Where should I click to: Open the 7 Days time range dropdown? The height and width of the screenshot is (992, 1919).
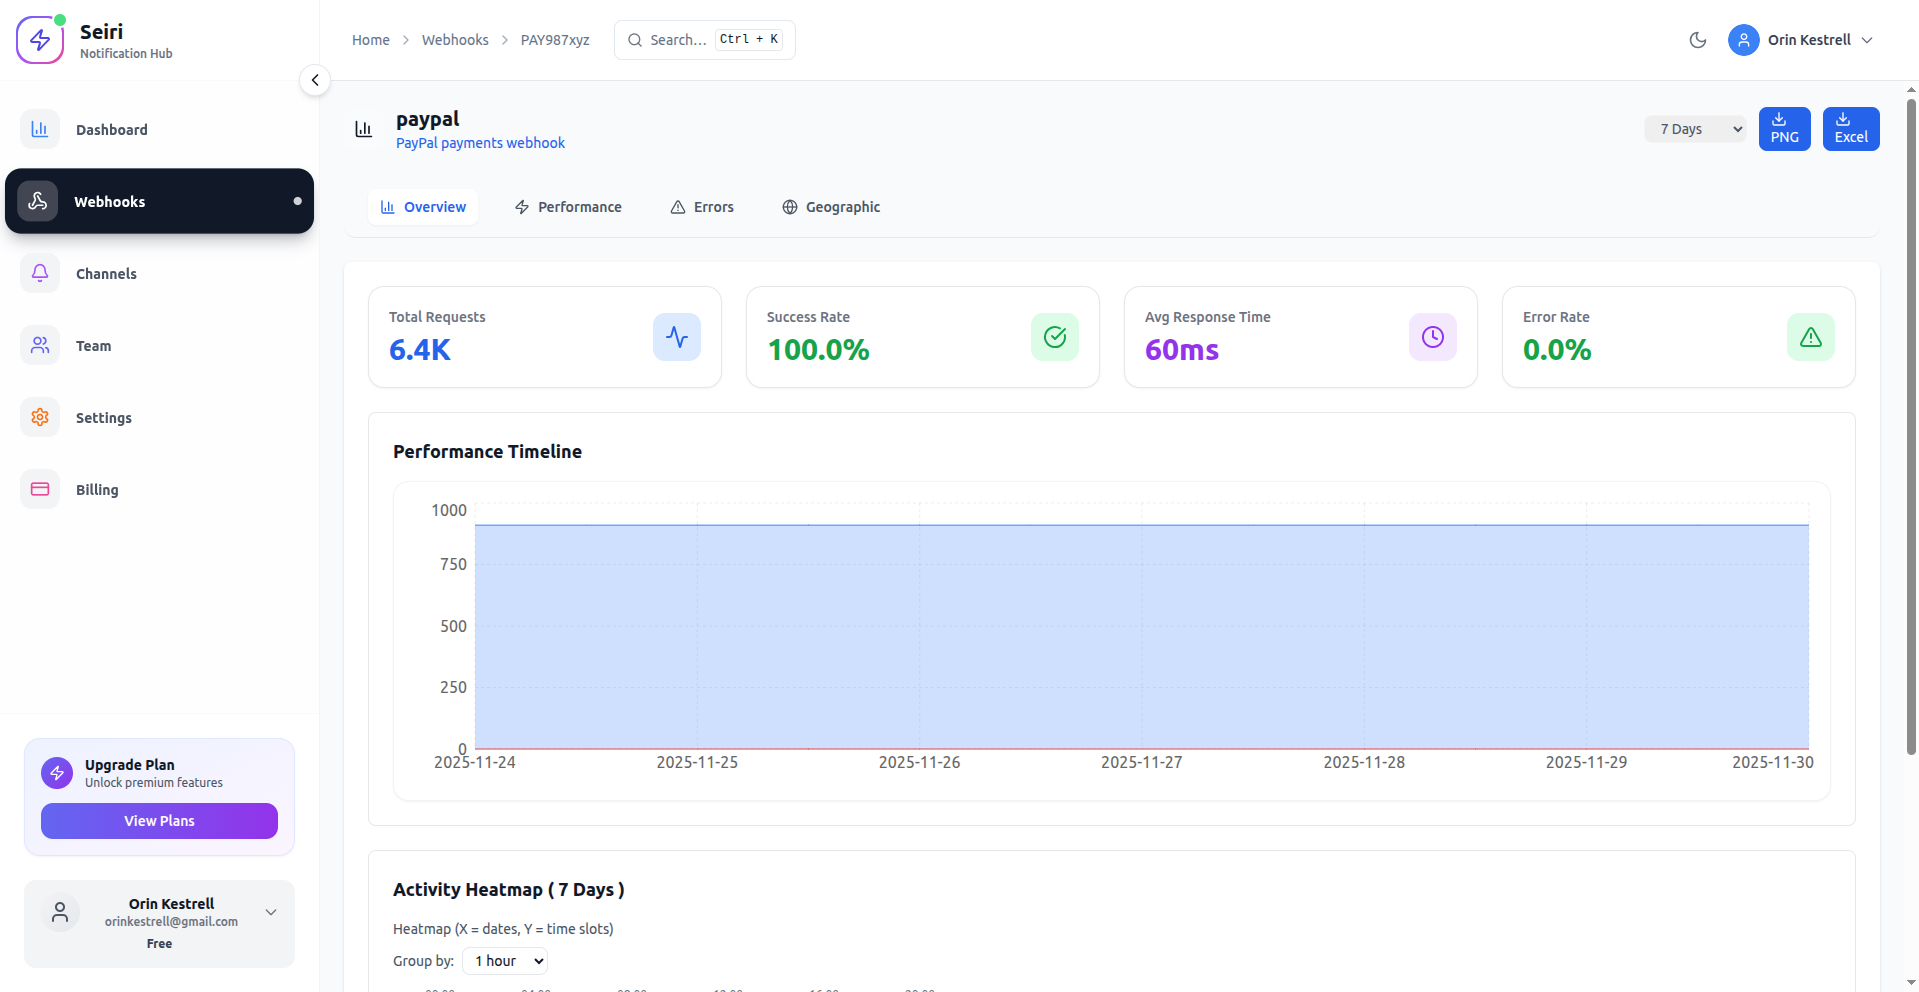[1694, 128]
